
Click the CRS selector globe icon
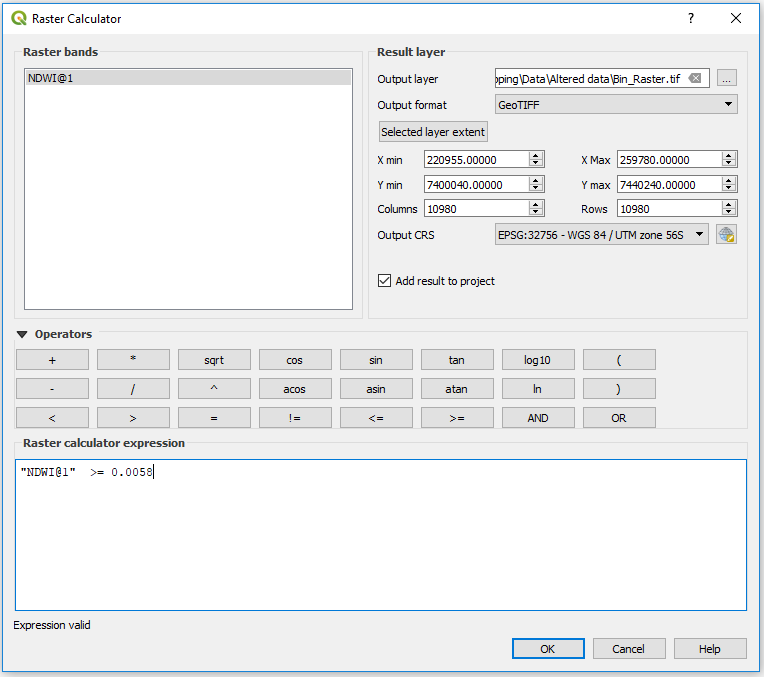(726, 235)
